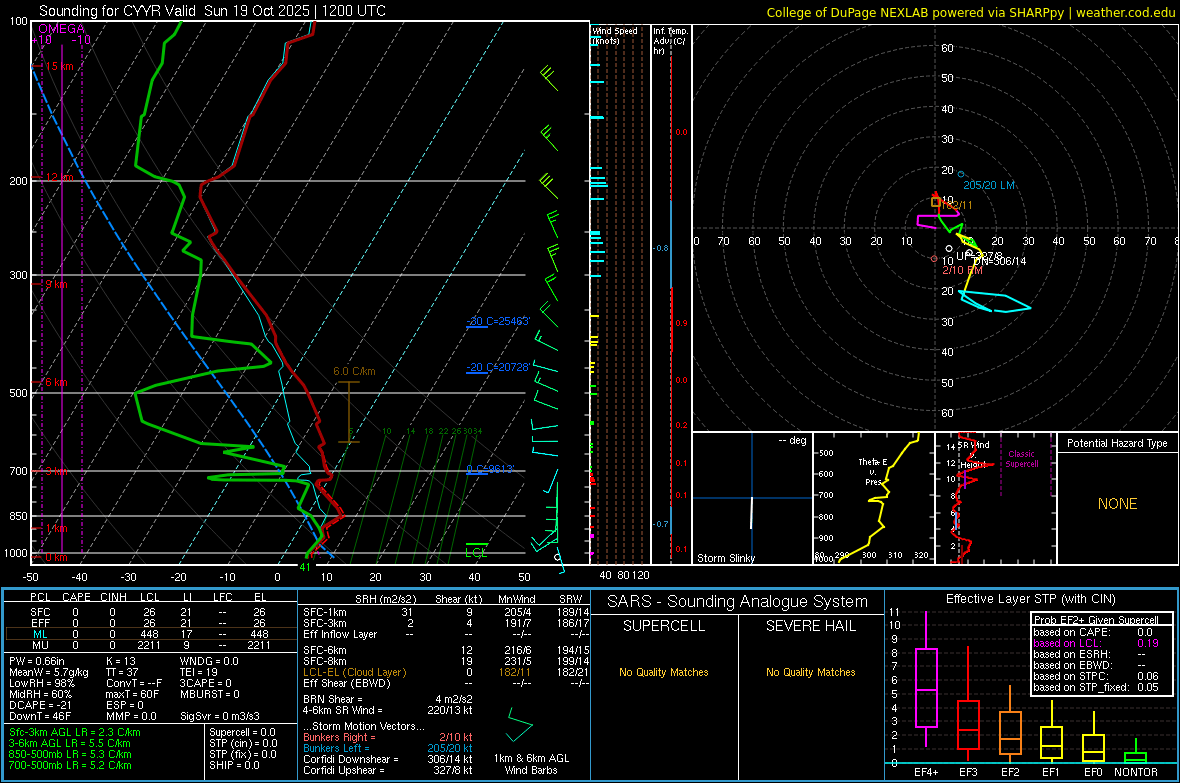This screenshot has width=1180, height=783.
Task: Click the 'DCAPE = -21' value
Action: click(x=38, y=705)
